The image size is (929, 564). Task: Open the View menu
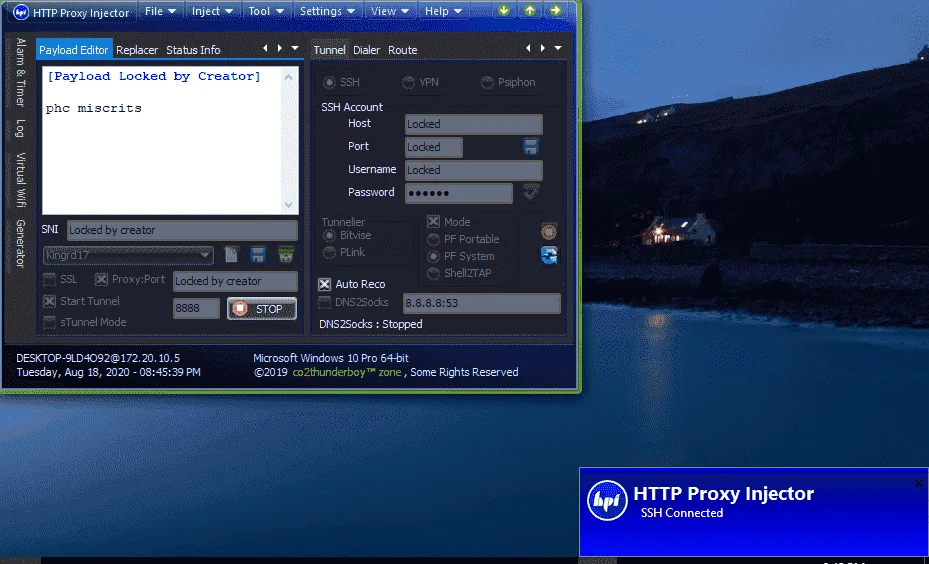[390, 11]
